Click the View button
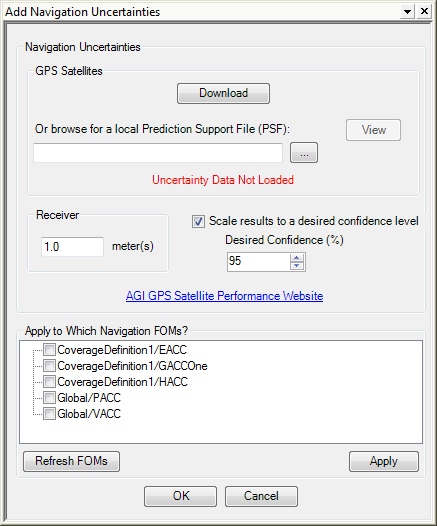437x526 pixels. pyautogui.click(x=373, y=130)
